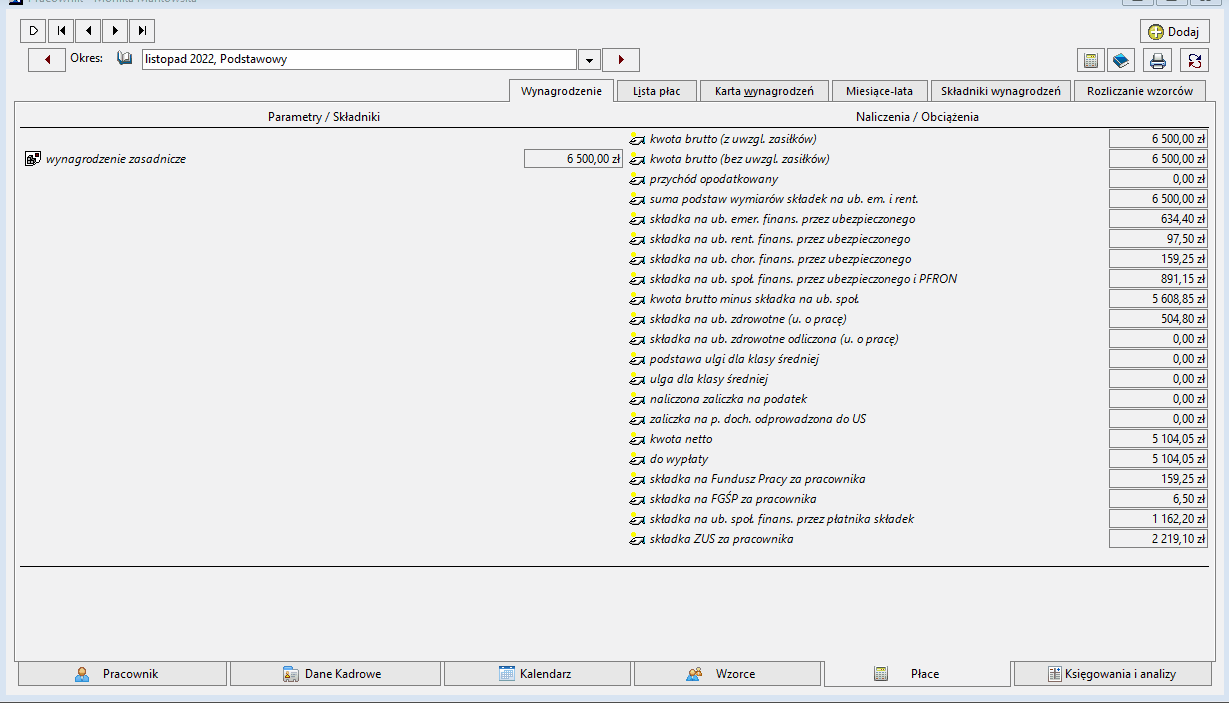
Task: Click the kwota netto value 5 104,05 zł
Action: tap(1158, 438)
